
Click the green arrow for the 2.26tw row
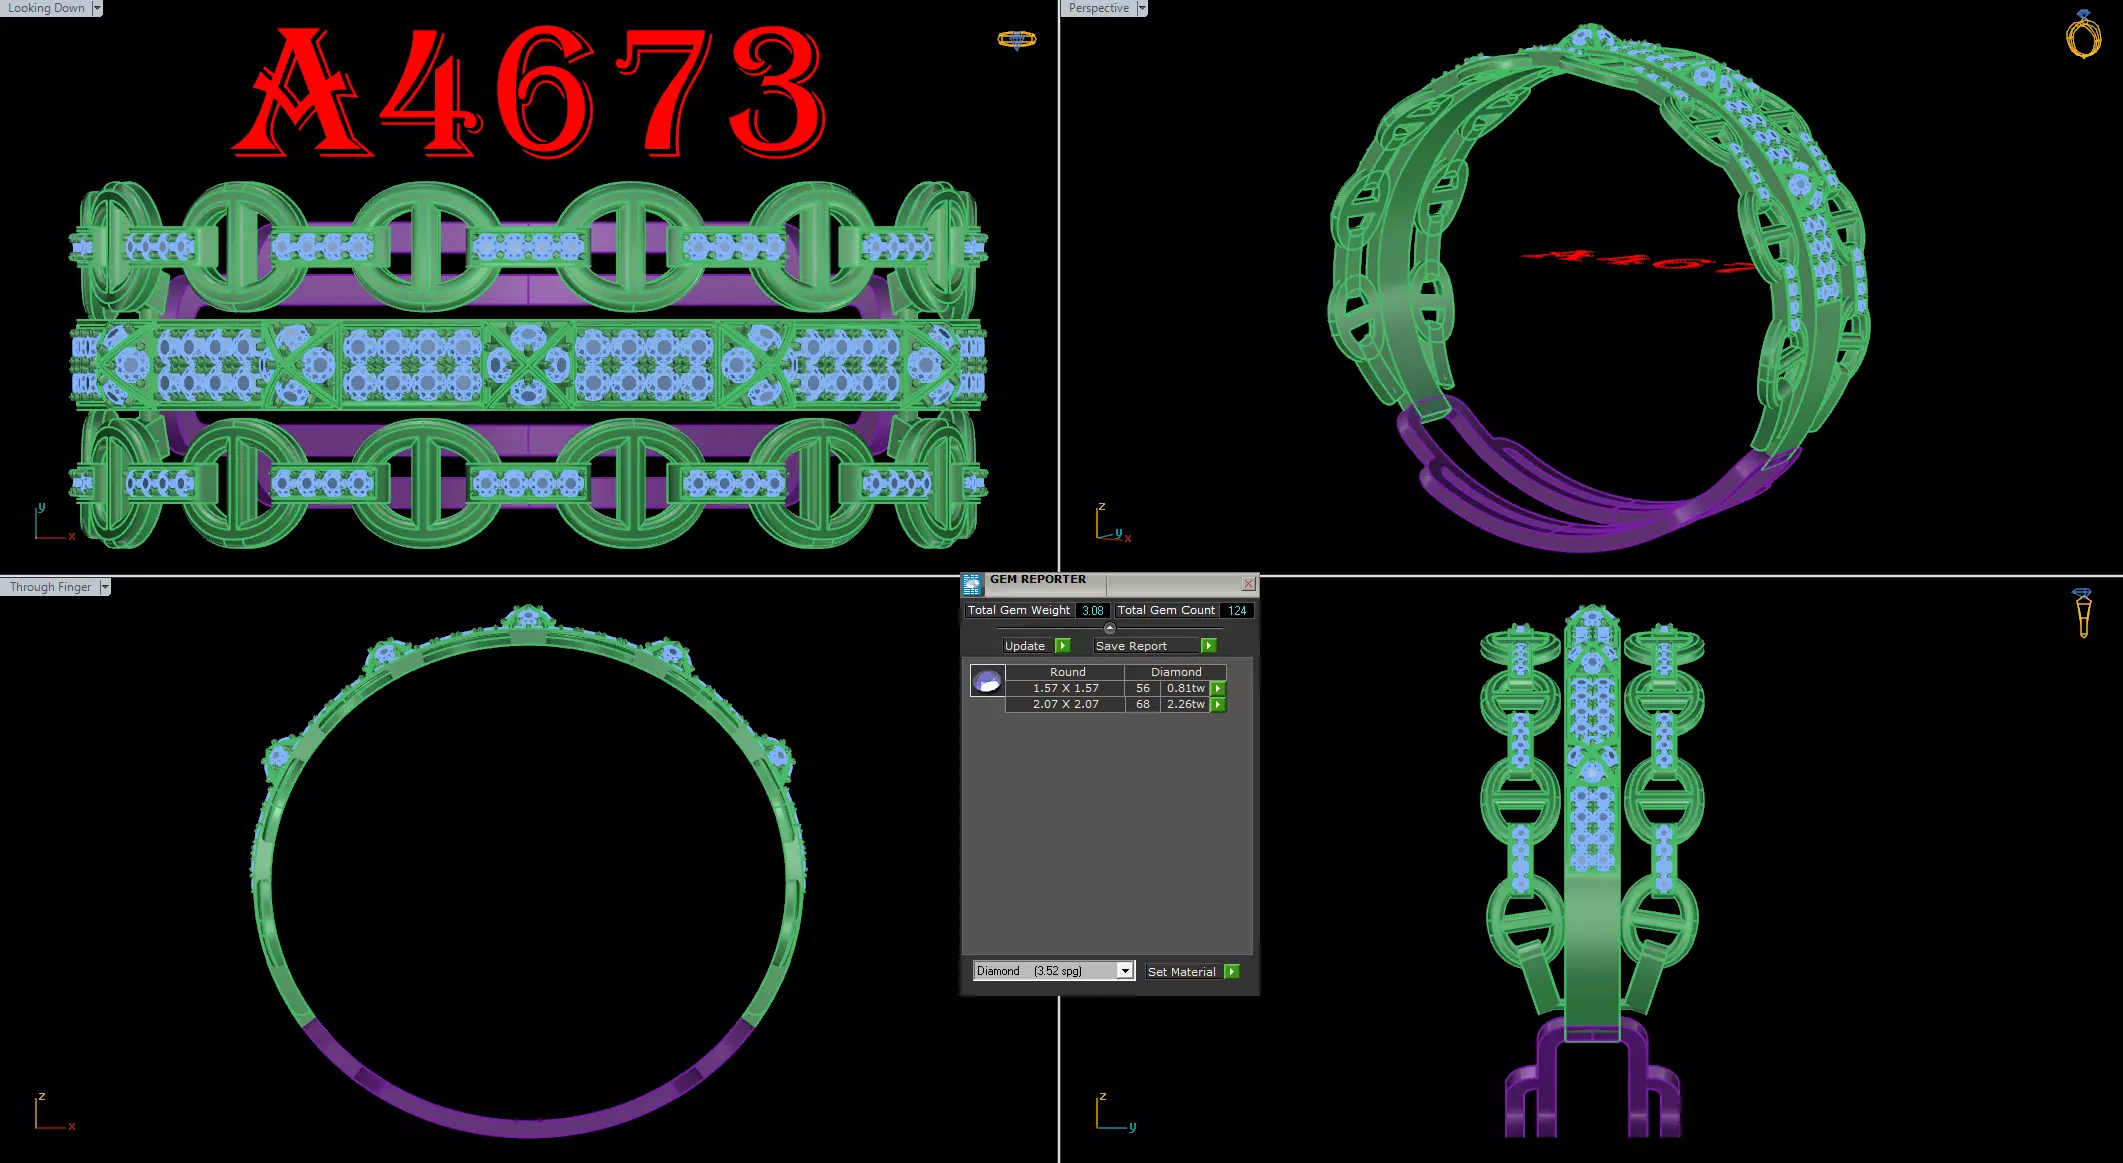pyautogui.click(x=1218, y=704)
